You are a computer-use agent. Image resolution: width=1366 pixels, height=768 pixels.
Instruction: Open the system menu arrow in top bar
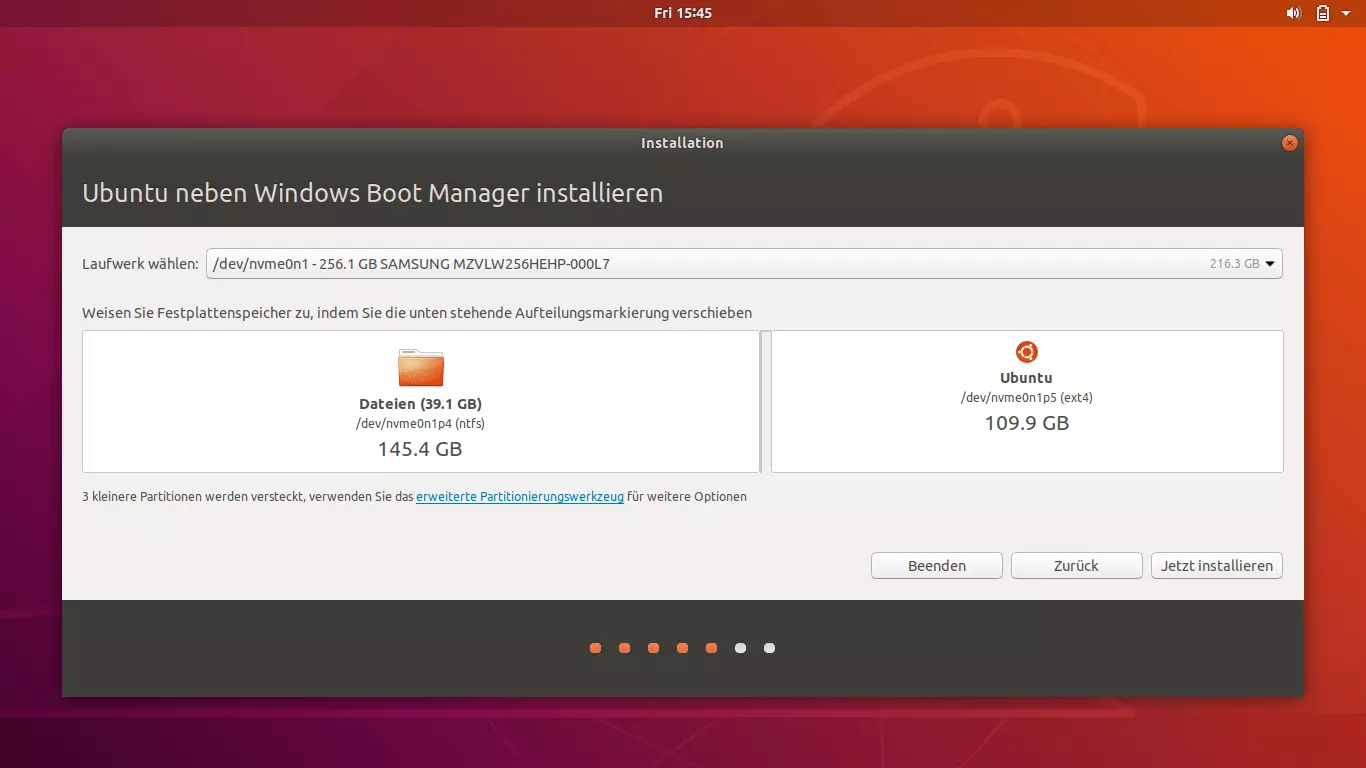click(1346, 13)
